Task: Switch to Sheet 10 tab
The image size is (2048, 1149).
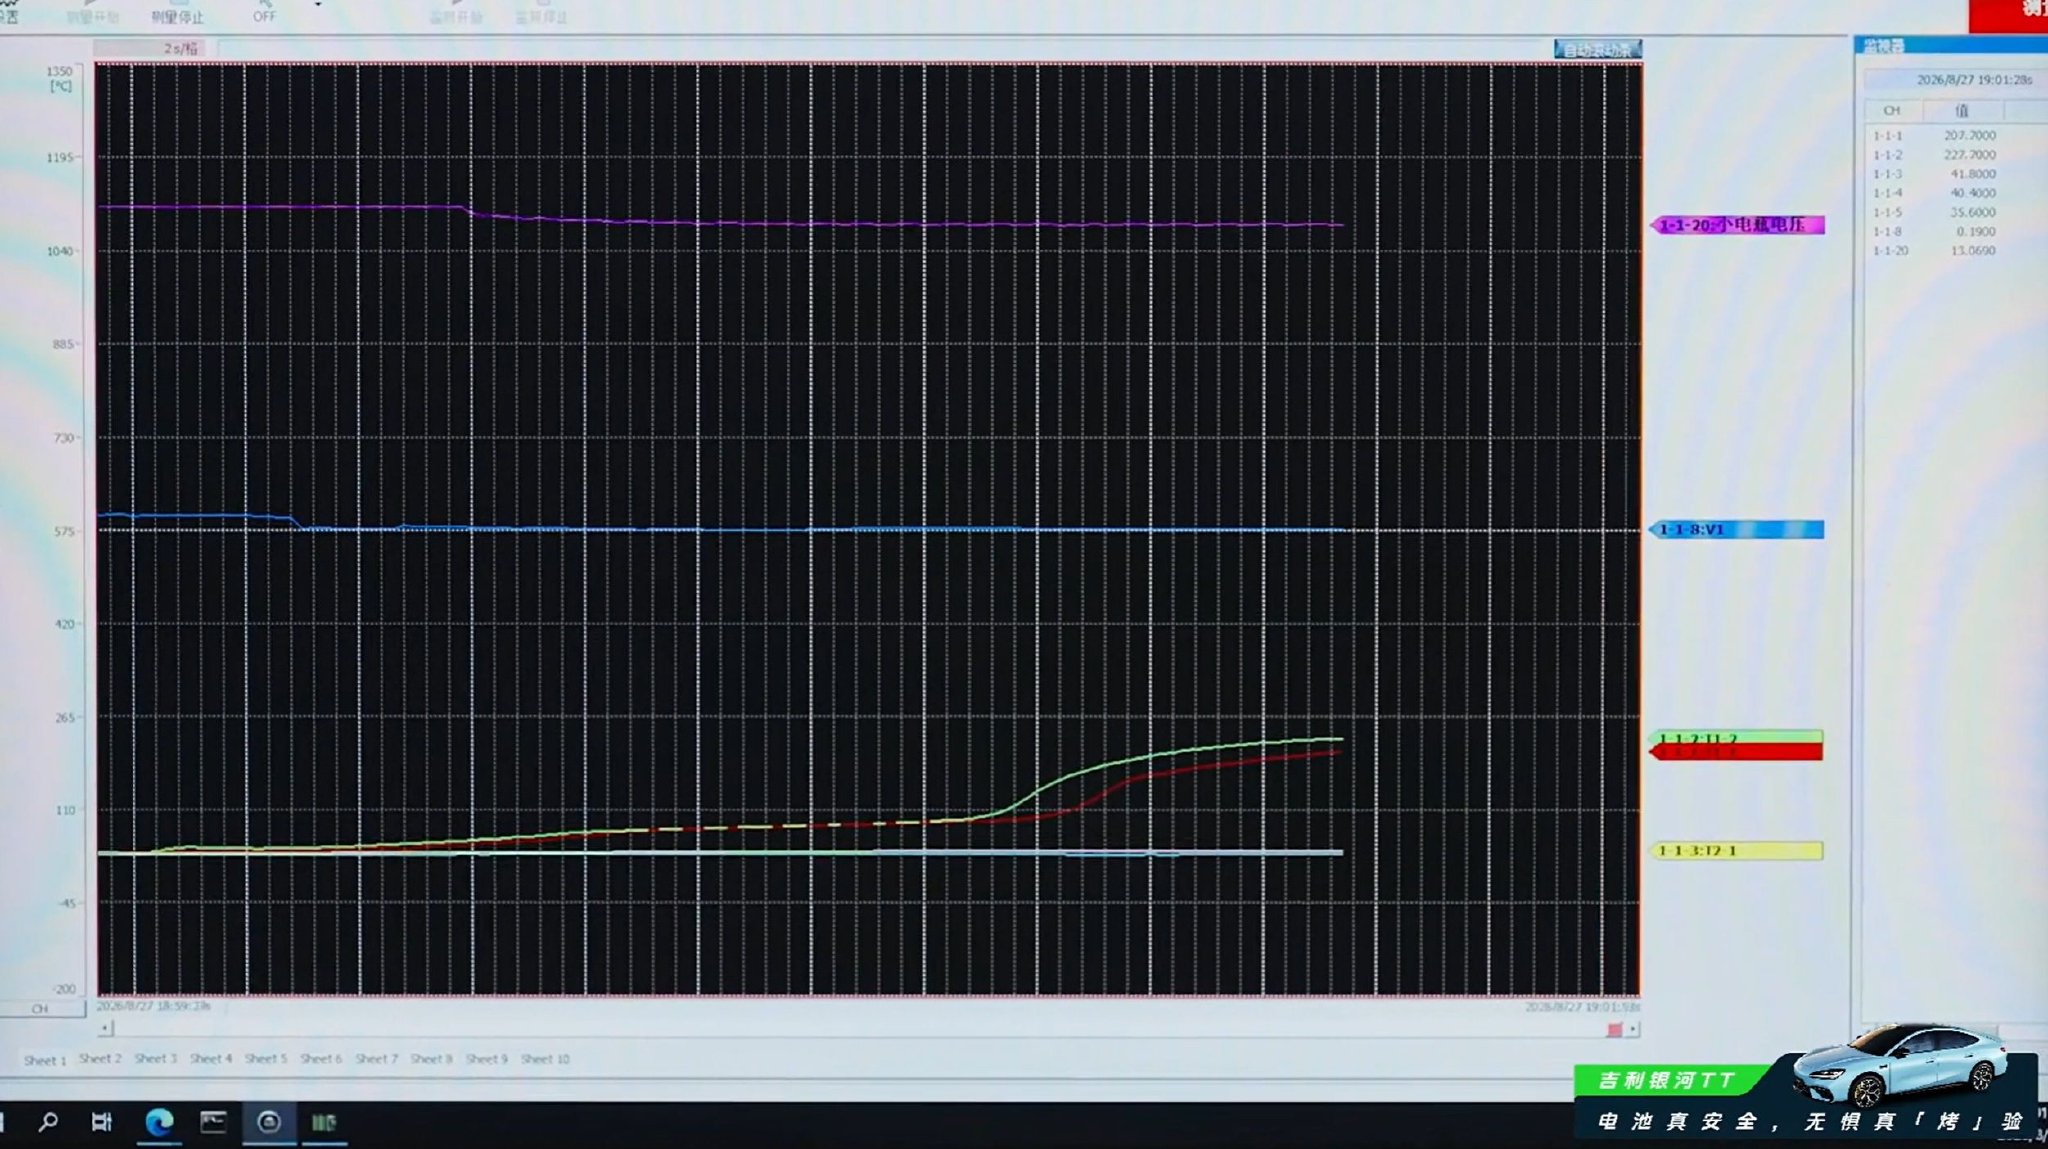Action: tap(545, 1058)
